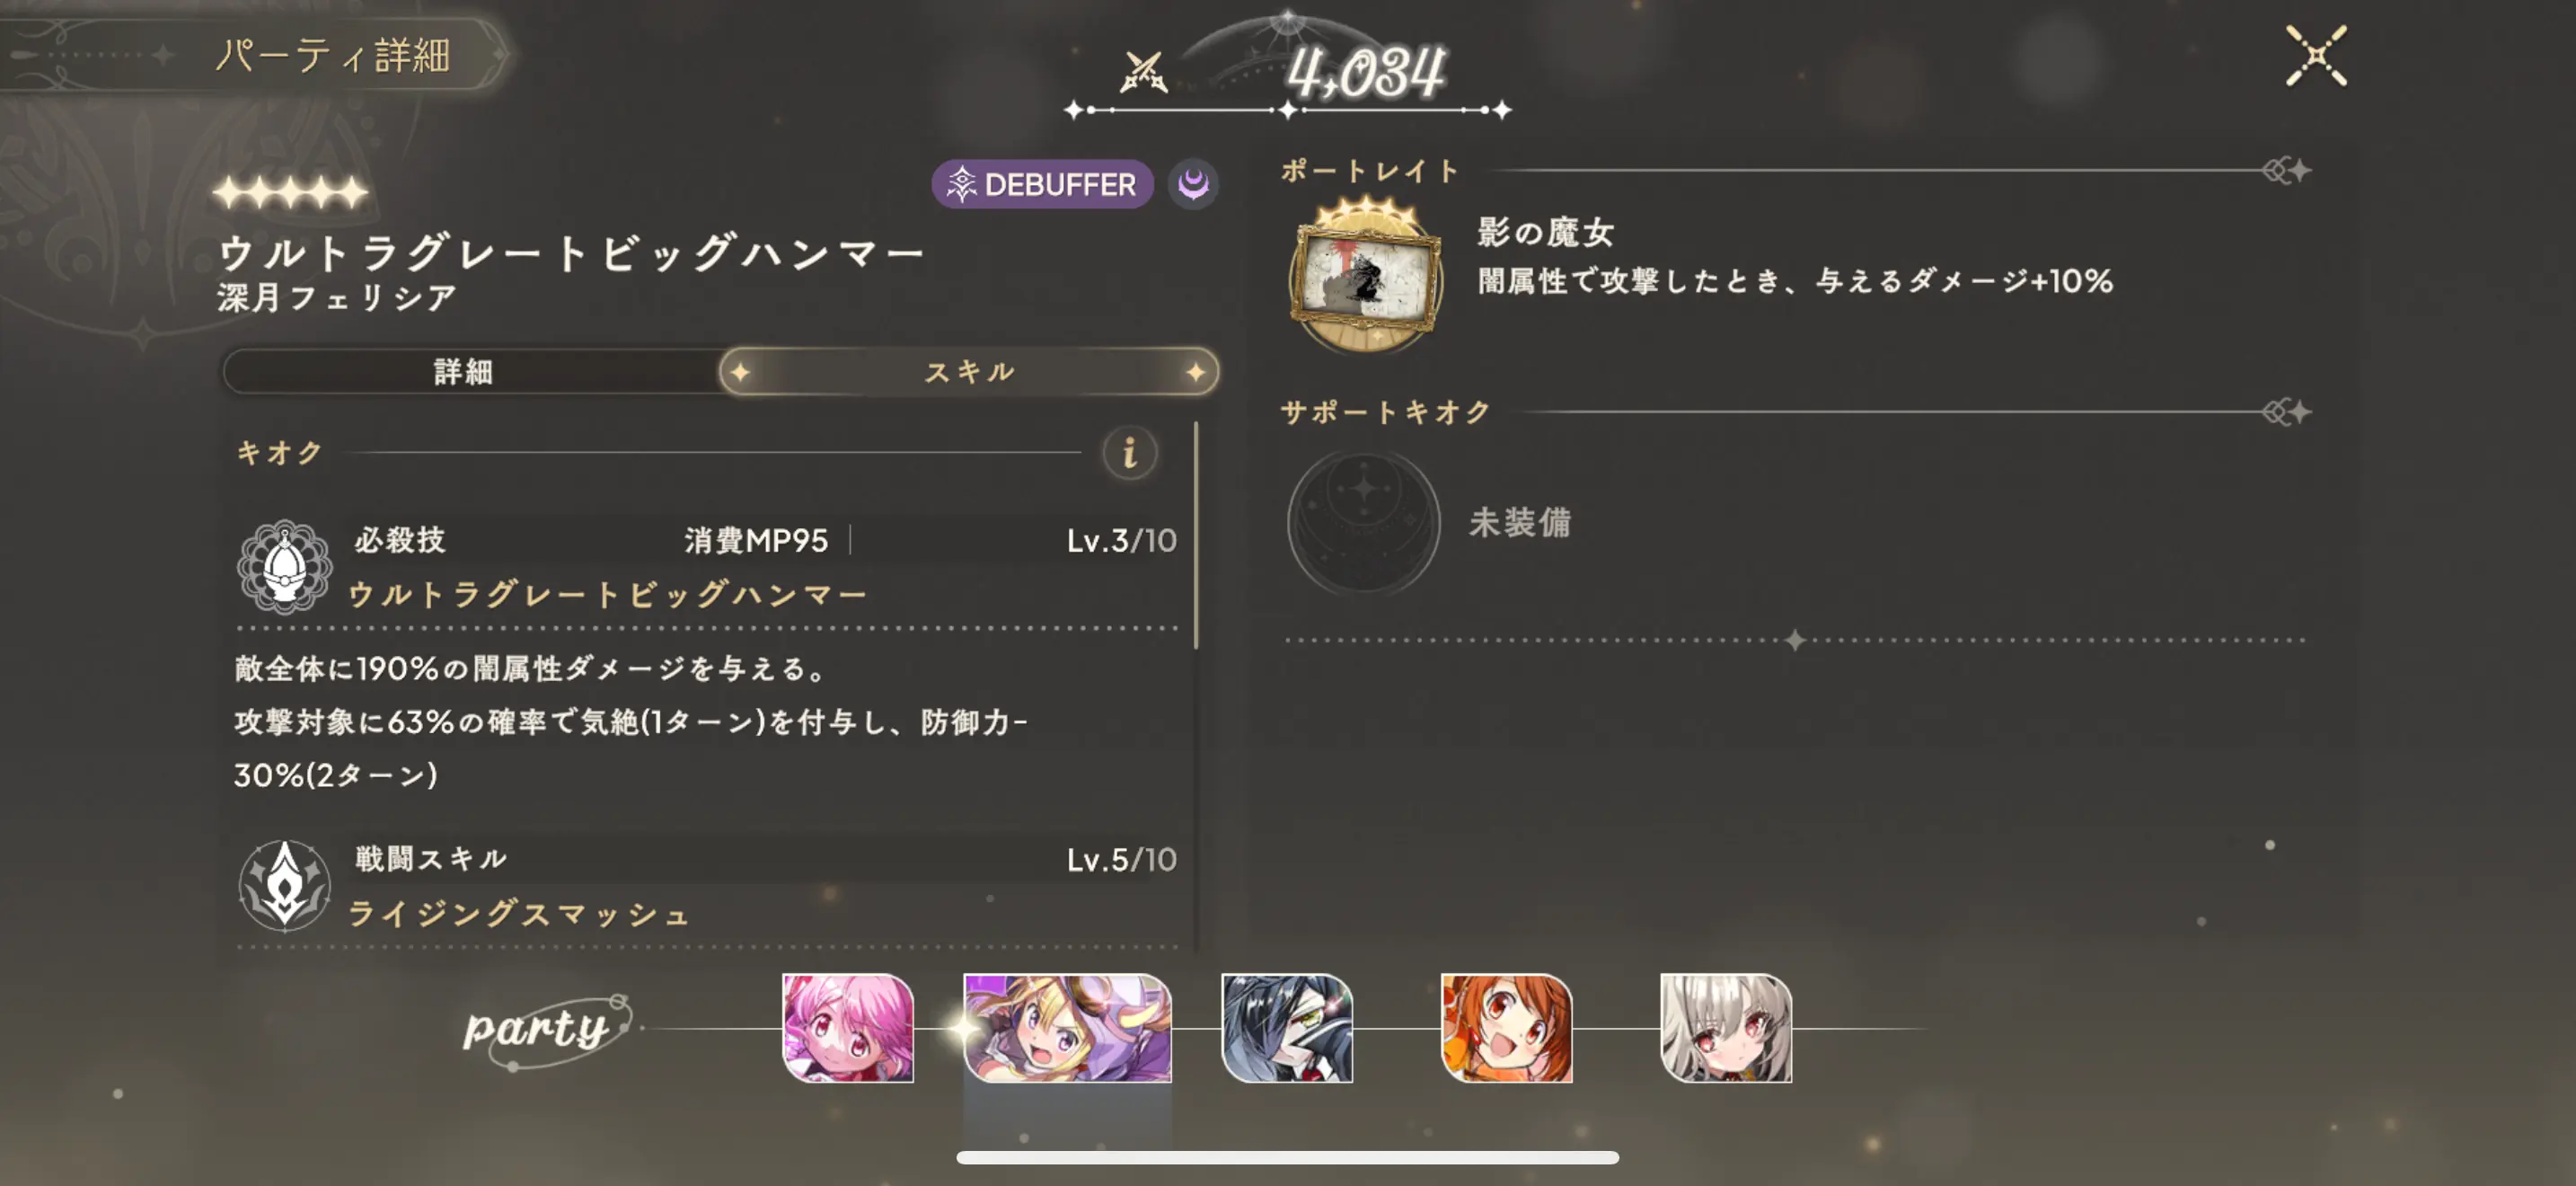Select the white-haired party member
This screenshot has height=1186, width=2576.
pyautogui.click(x=1726, y=1027)
